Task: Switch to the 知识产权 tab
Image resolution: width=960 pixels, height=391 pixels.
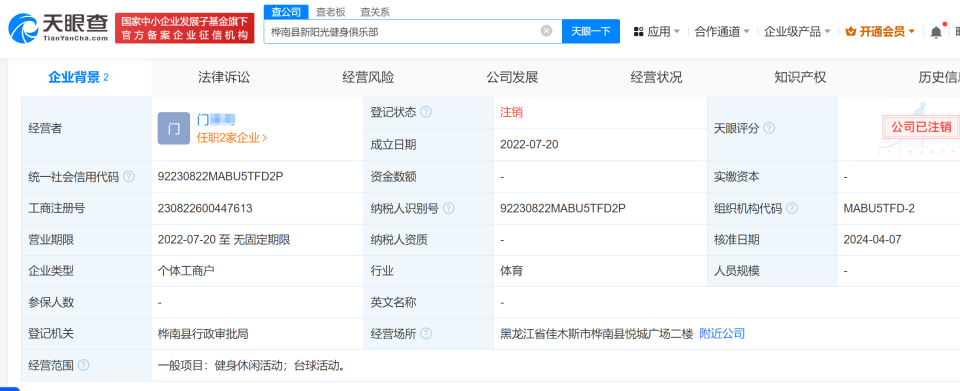Action: [x=800, y=78]
